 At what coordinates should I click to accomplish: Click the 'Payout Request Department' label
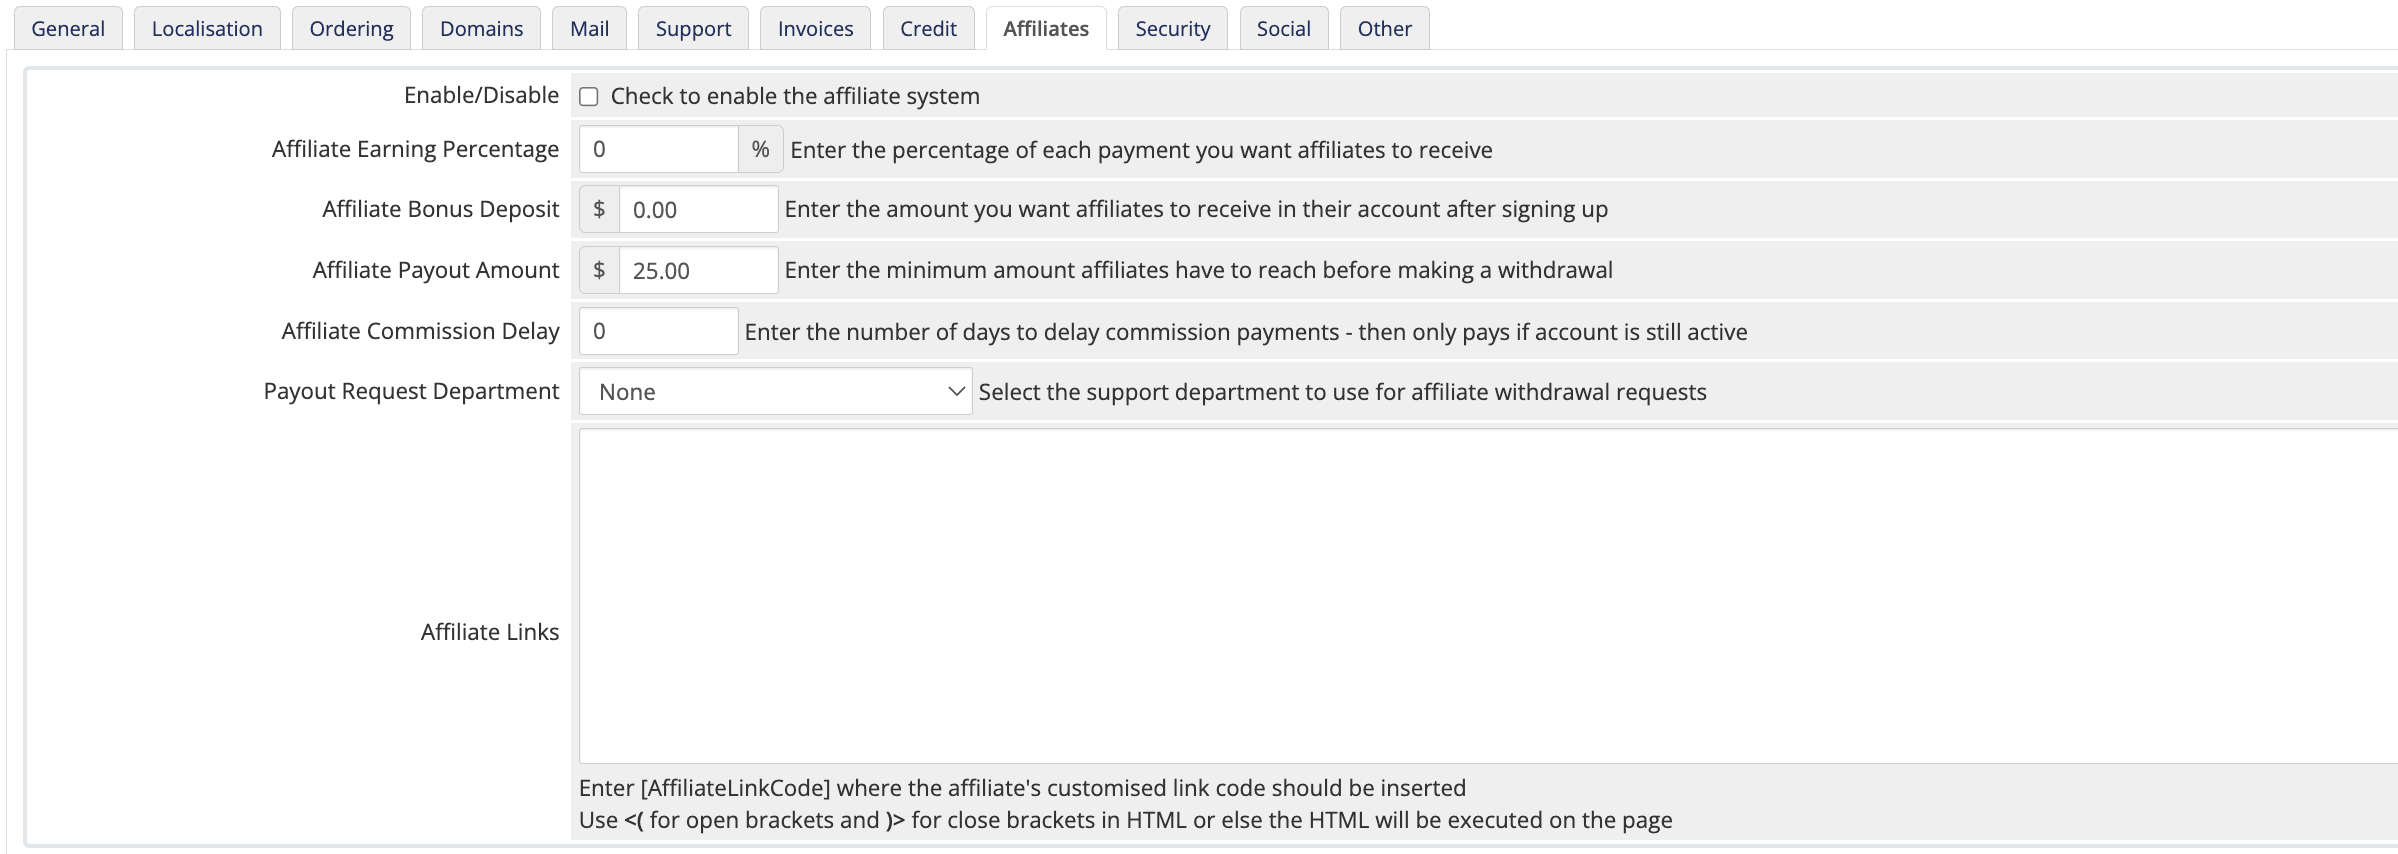(x=411, y=391)
